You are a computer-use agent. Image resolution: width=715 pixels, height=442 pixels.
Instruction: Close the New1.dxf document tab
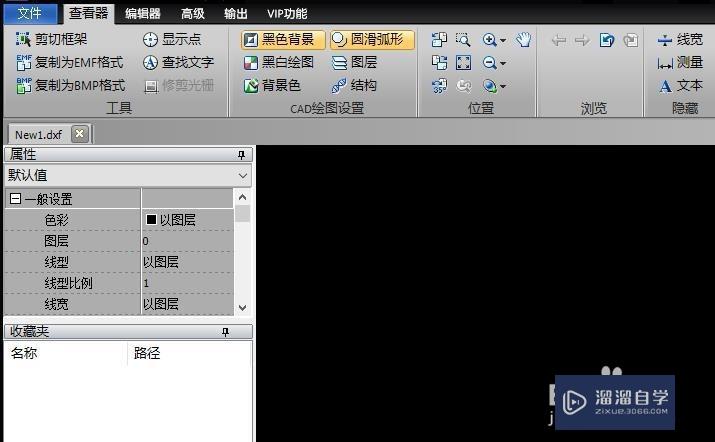pyautogui.click(x=79, y=134)
